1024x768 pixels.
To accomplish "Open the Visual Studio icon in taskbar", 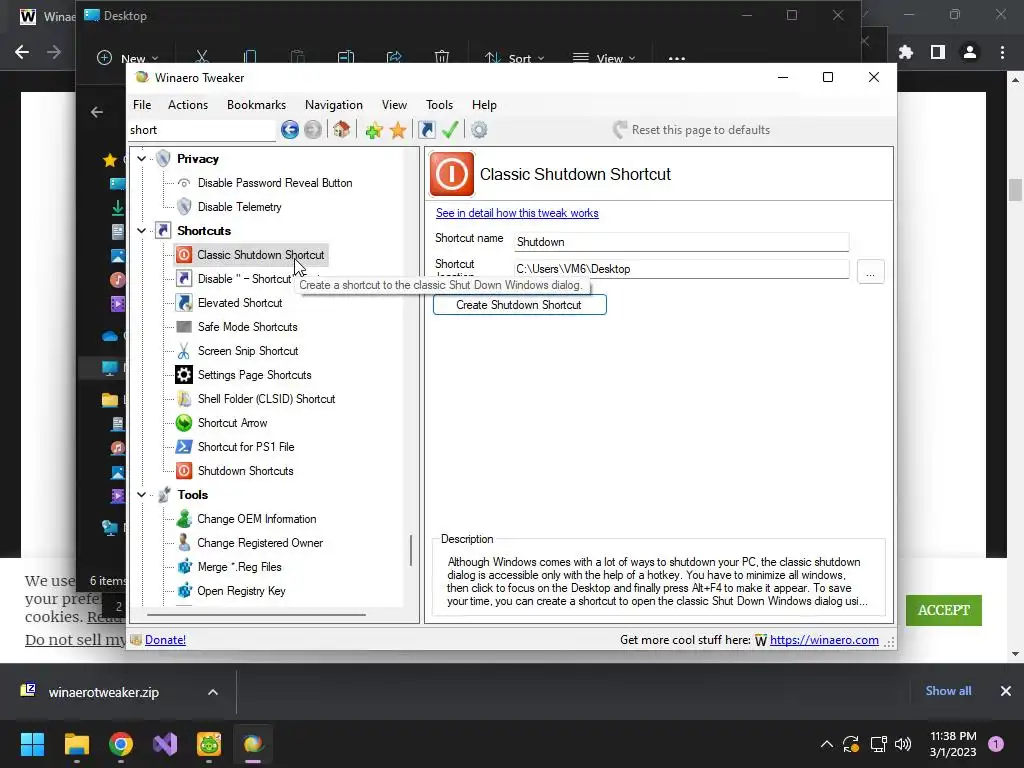I will coord(165,744).
